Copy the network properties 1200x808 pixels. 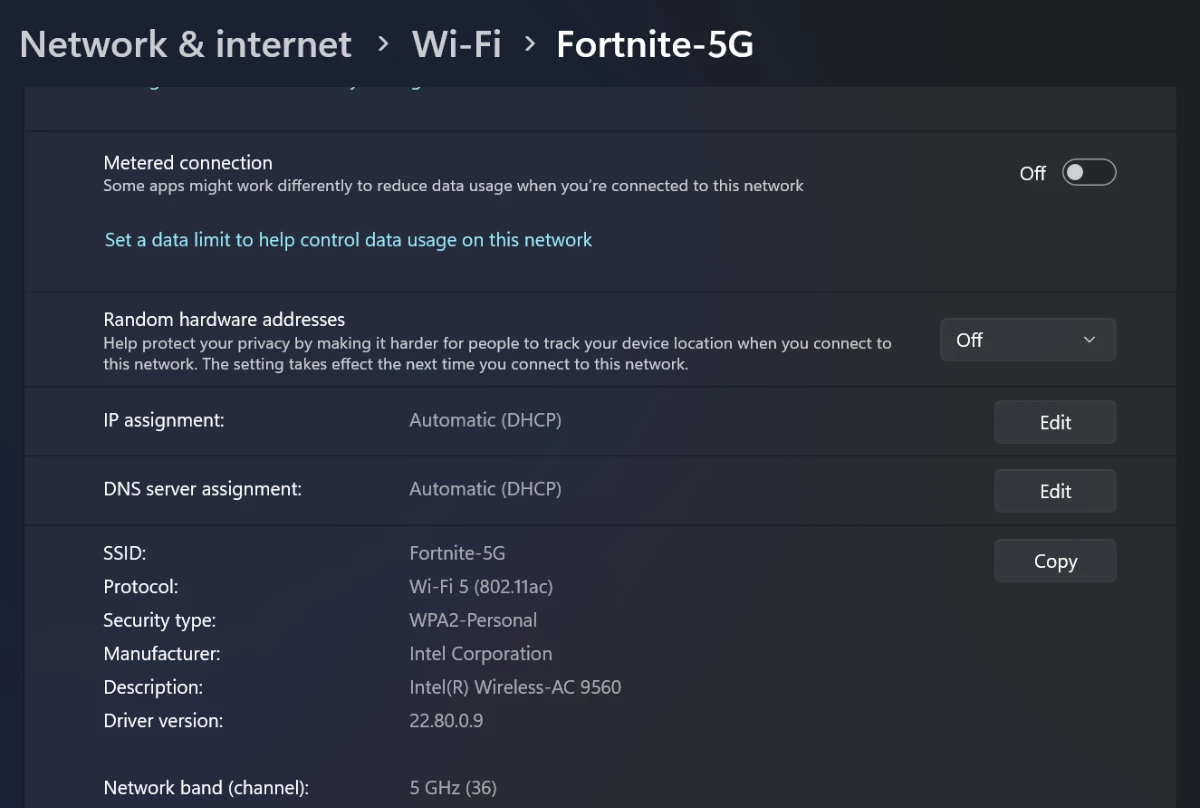[x=1055, y=561]
